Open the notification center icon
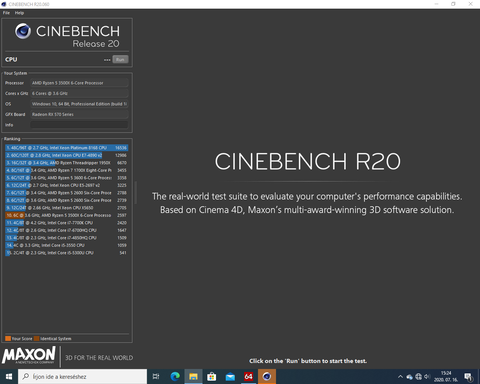Image resolution: width=480 pixels, height=384 pixels. 469,377
